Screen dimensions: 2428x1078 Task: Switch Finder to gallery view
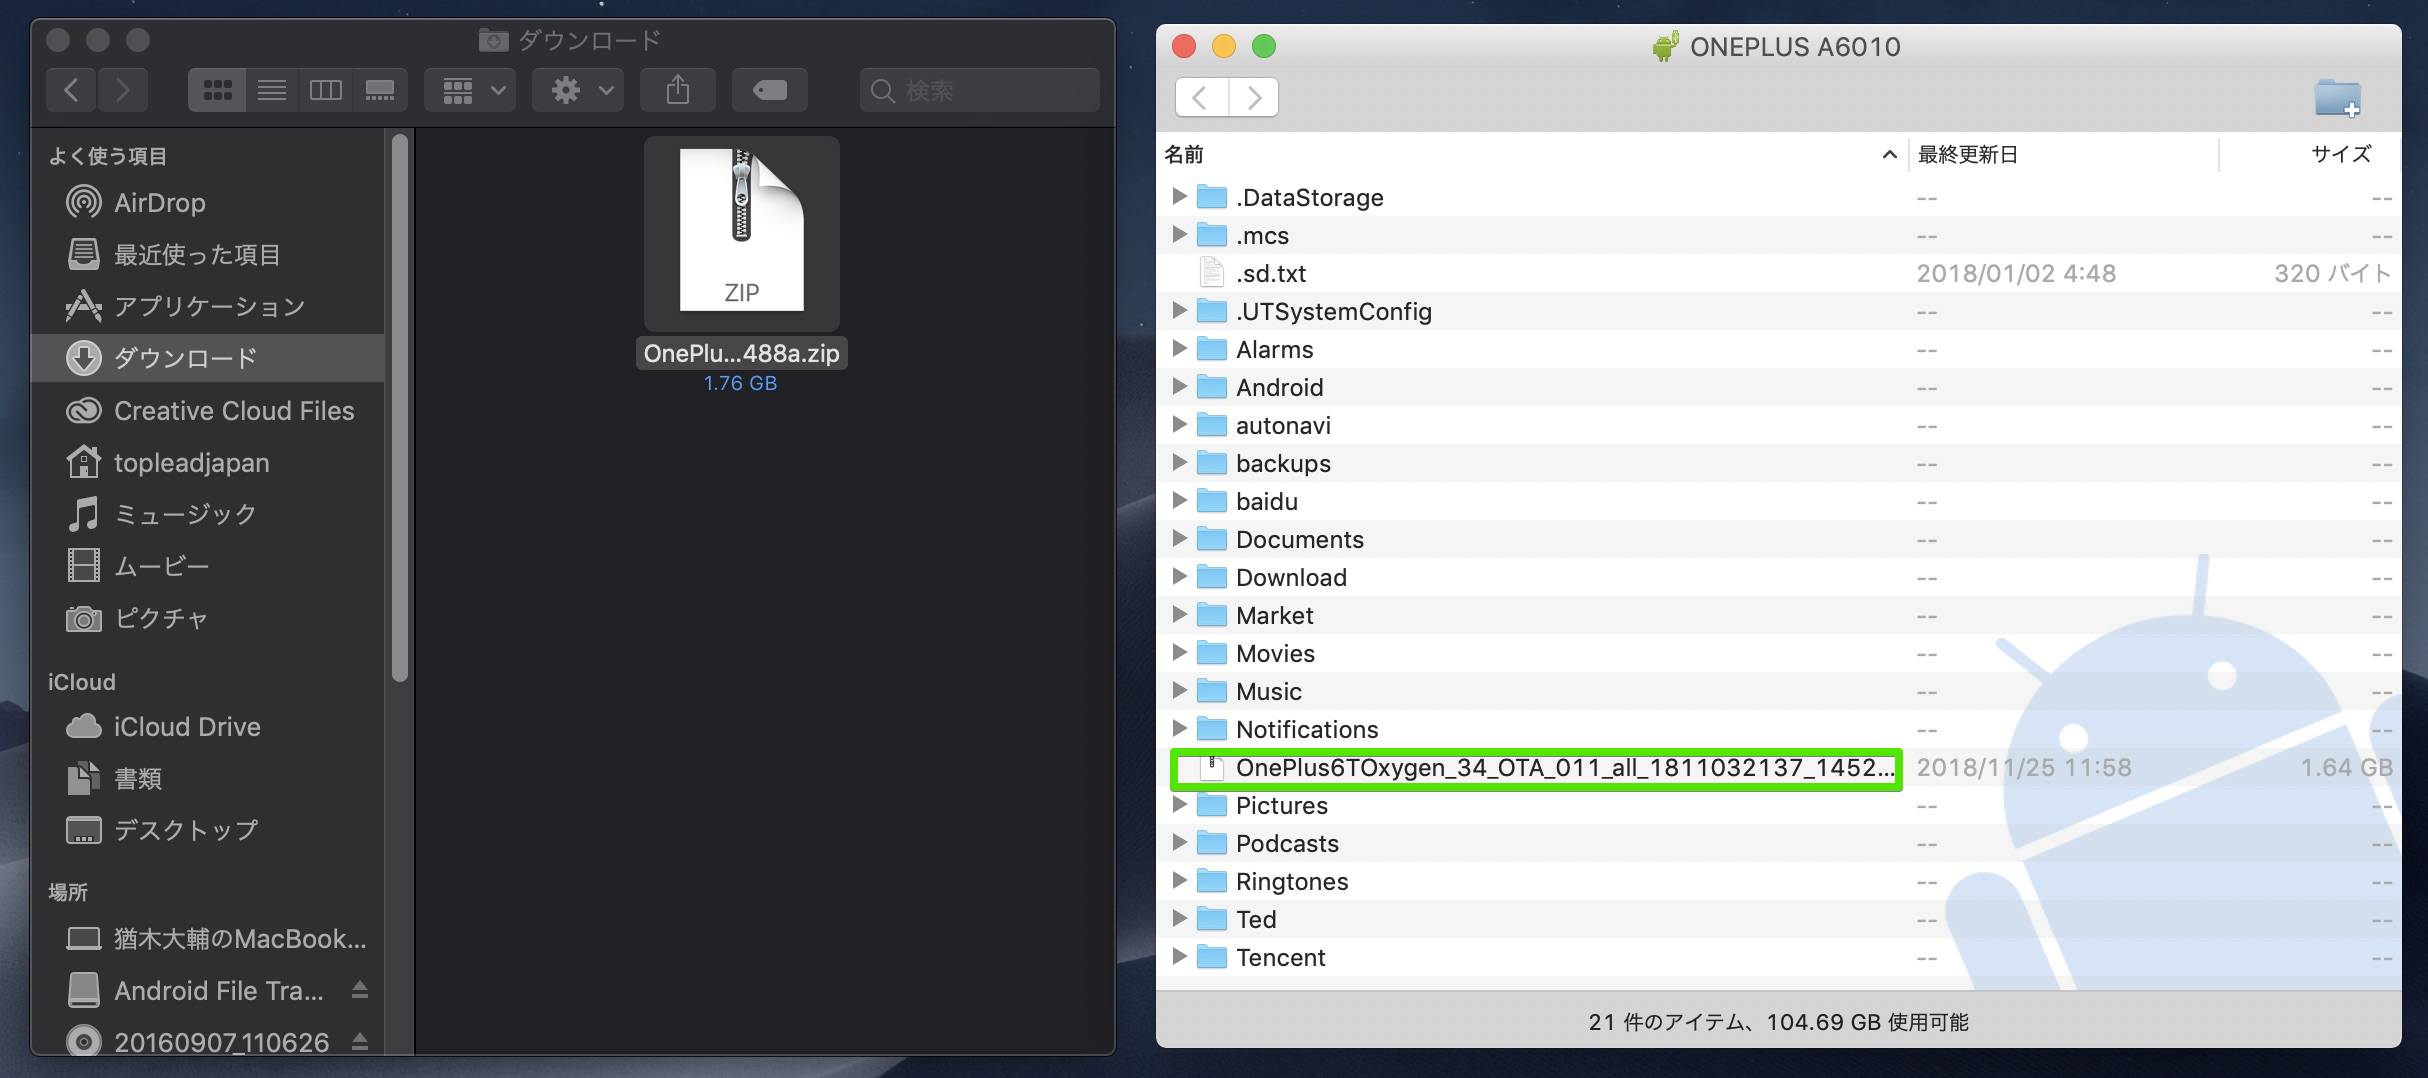(x=380, y=91)
